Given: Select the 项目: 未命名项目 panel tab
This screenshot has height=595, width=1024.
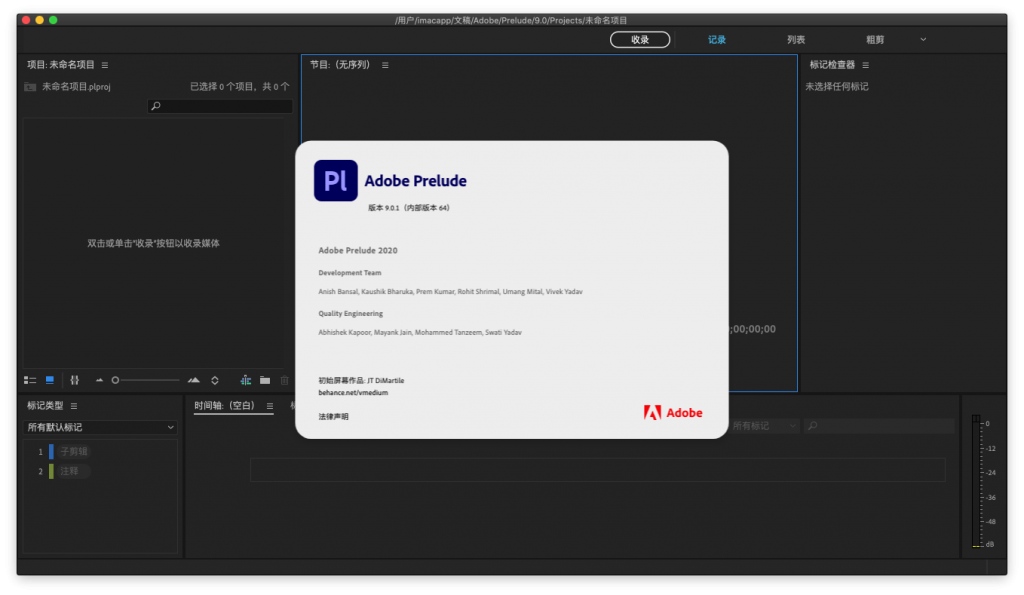Looking at the screenshot, I should (61, 65).
